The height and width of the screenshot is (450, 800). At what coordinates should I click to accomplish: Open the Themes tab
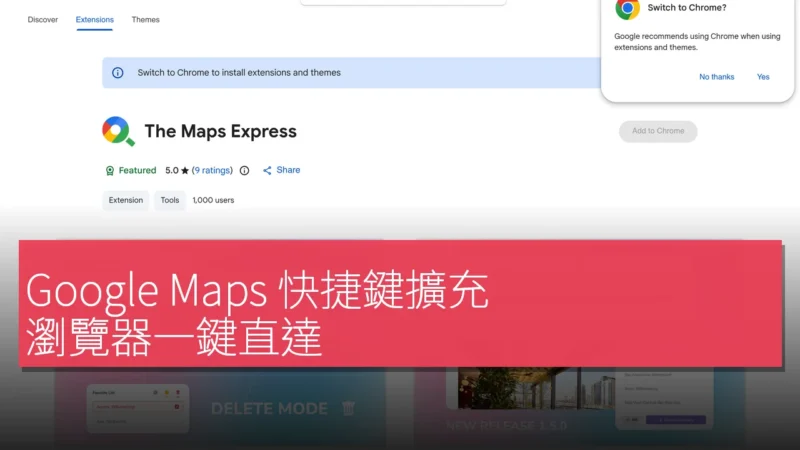point(145,19)
